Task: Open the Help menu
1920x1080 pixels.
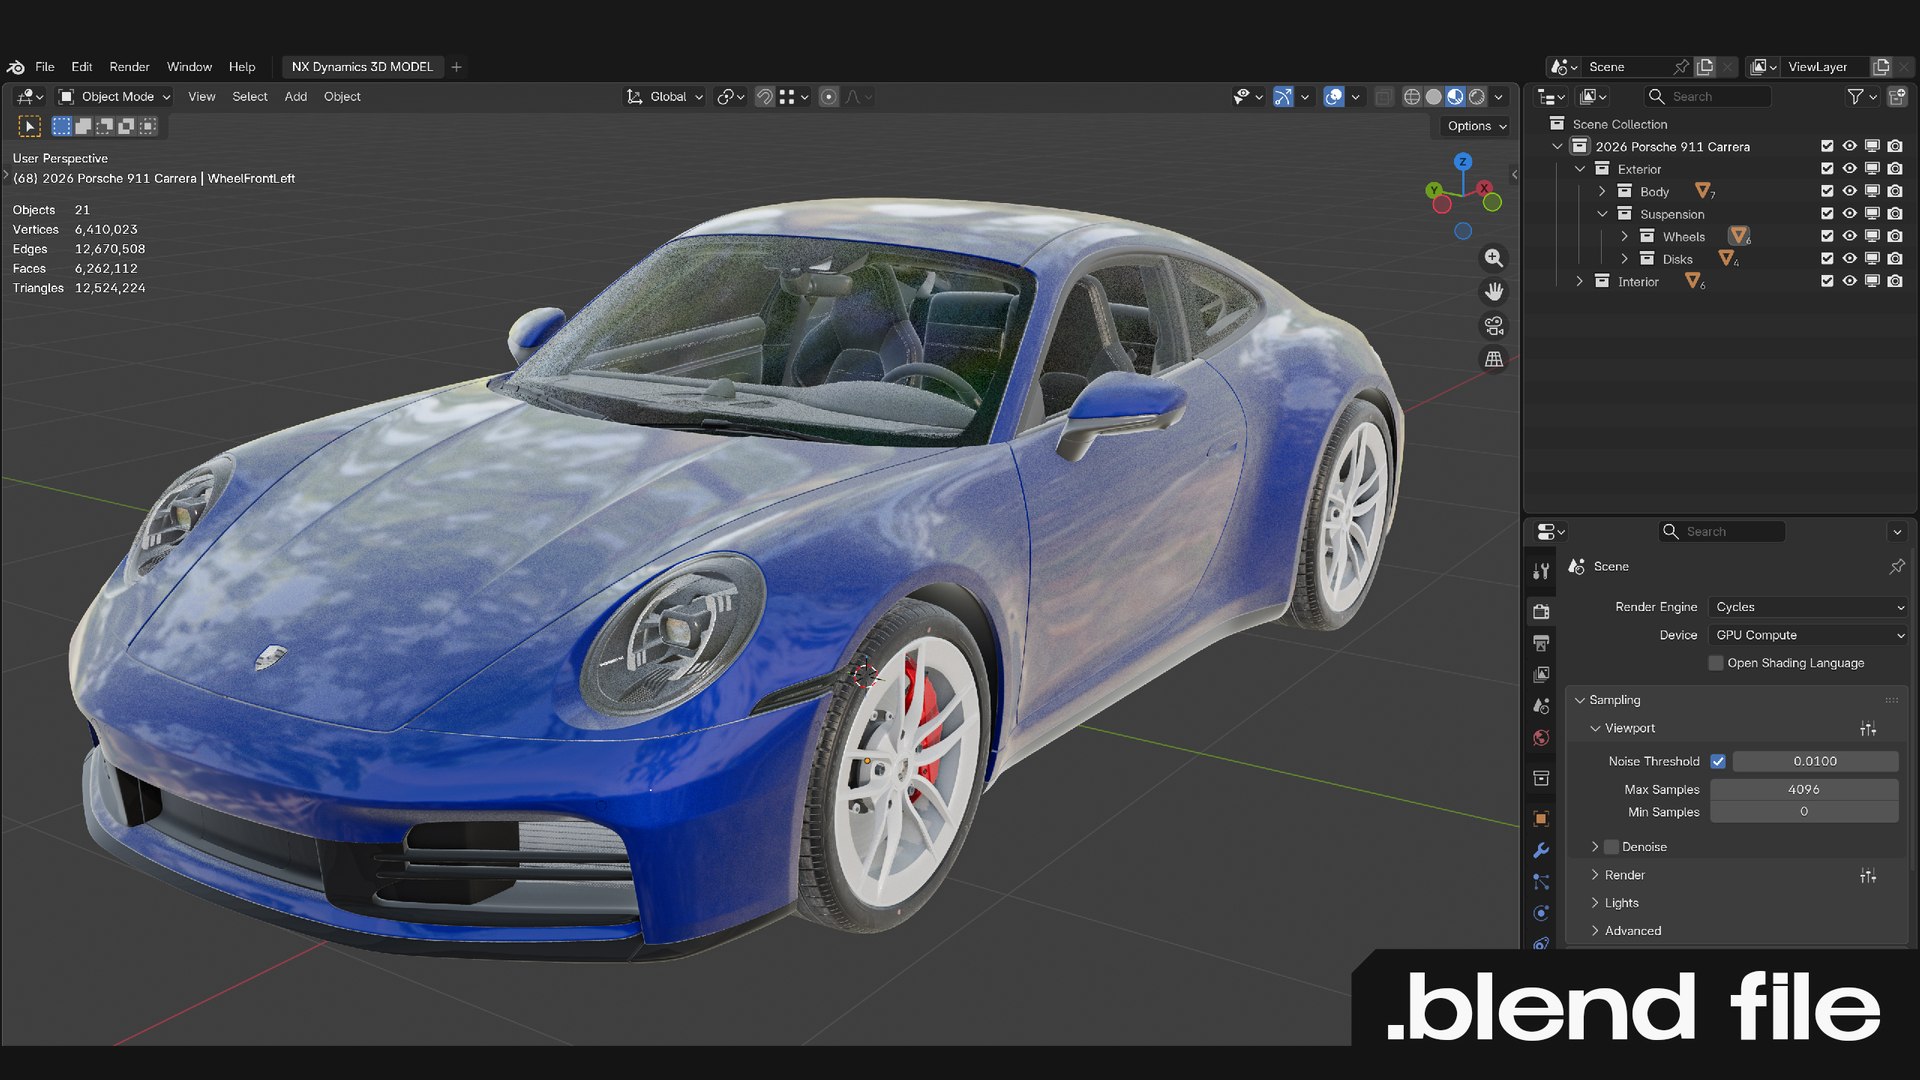Action: click(x=242, y=67)
